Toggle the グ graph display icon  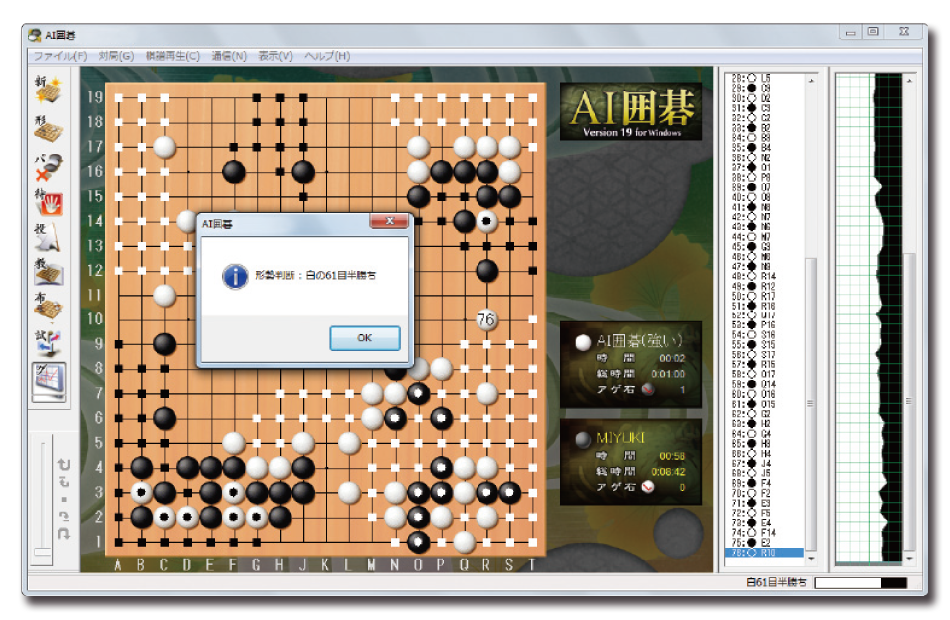[x=49, y=382]
